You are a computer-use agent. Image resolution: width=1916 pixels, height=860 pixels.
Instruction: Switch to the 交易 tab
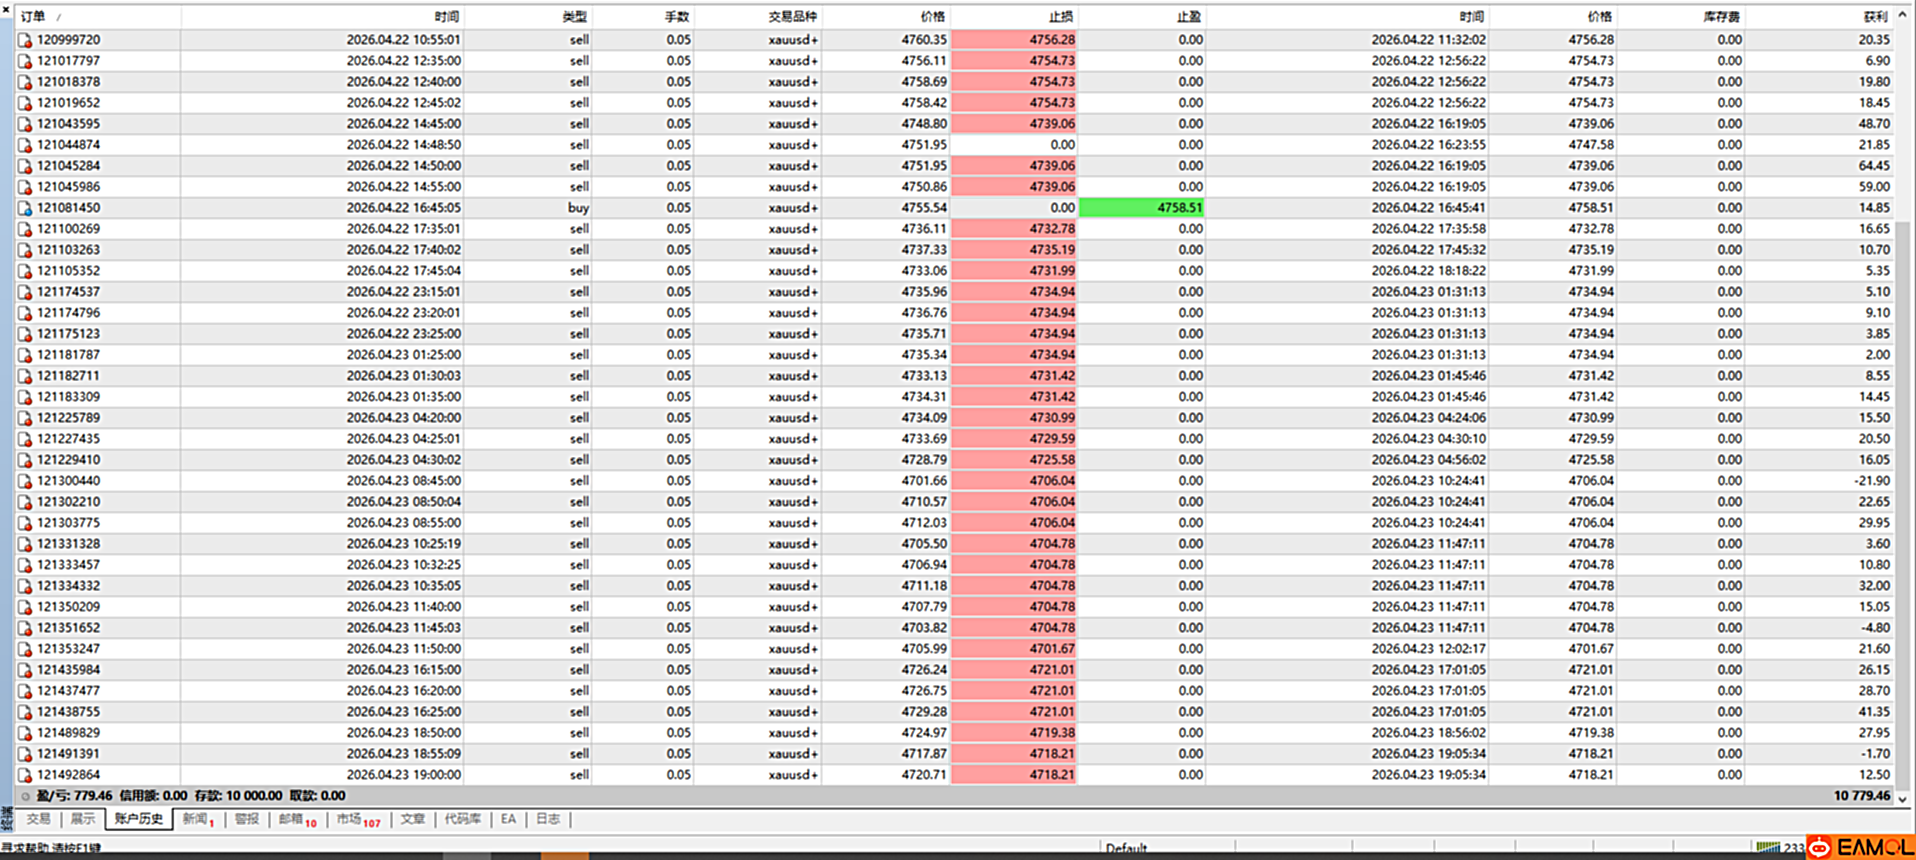click(38, 819)
